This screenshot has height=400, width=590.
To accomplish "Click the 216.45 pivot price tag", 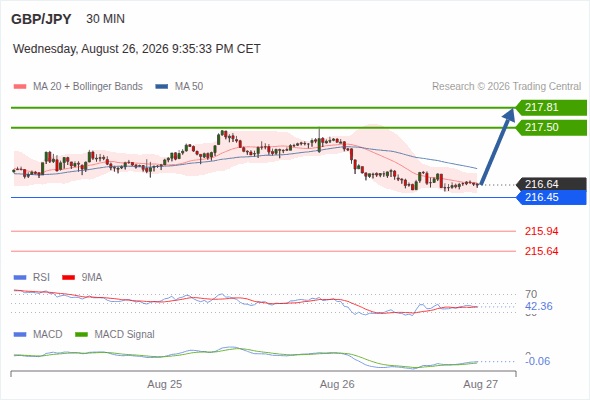I will [551, 198].
